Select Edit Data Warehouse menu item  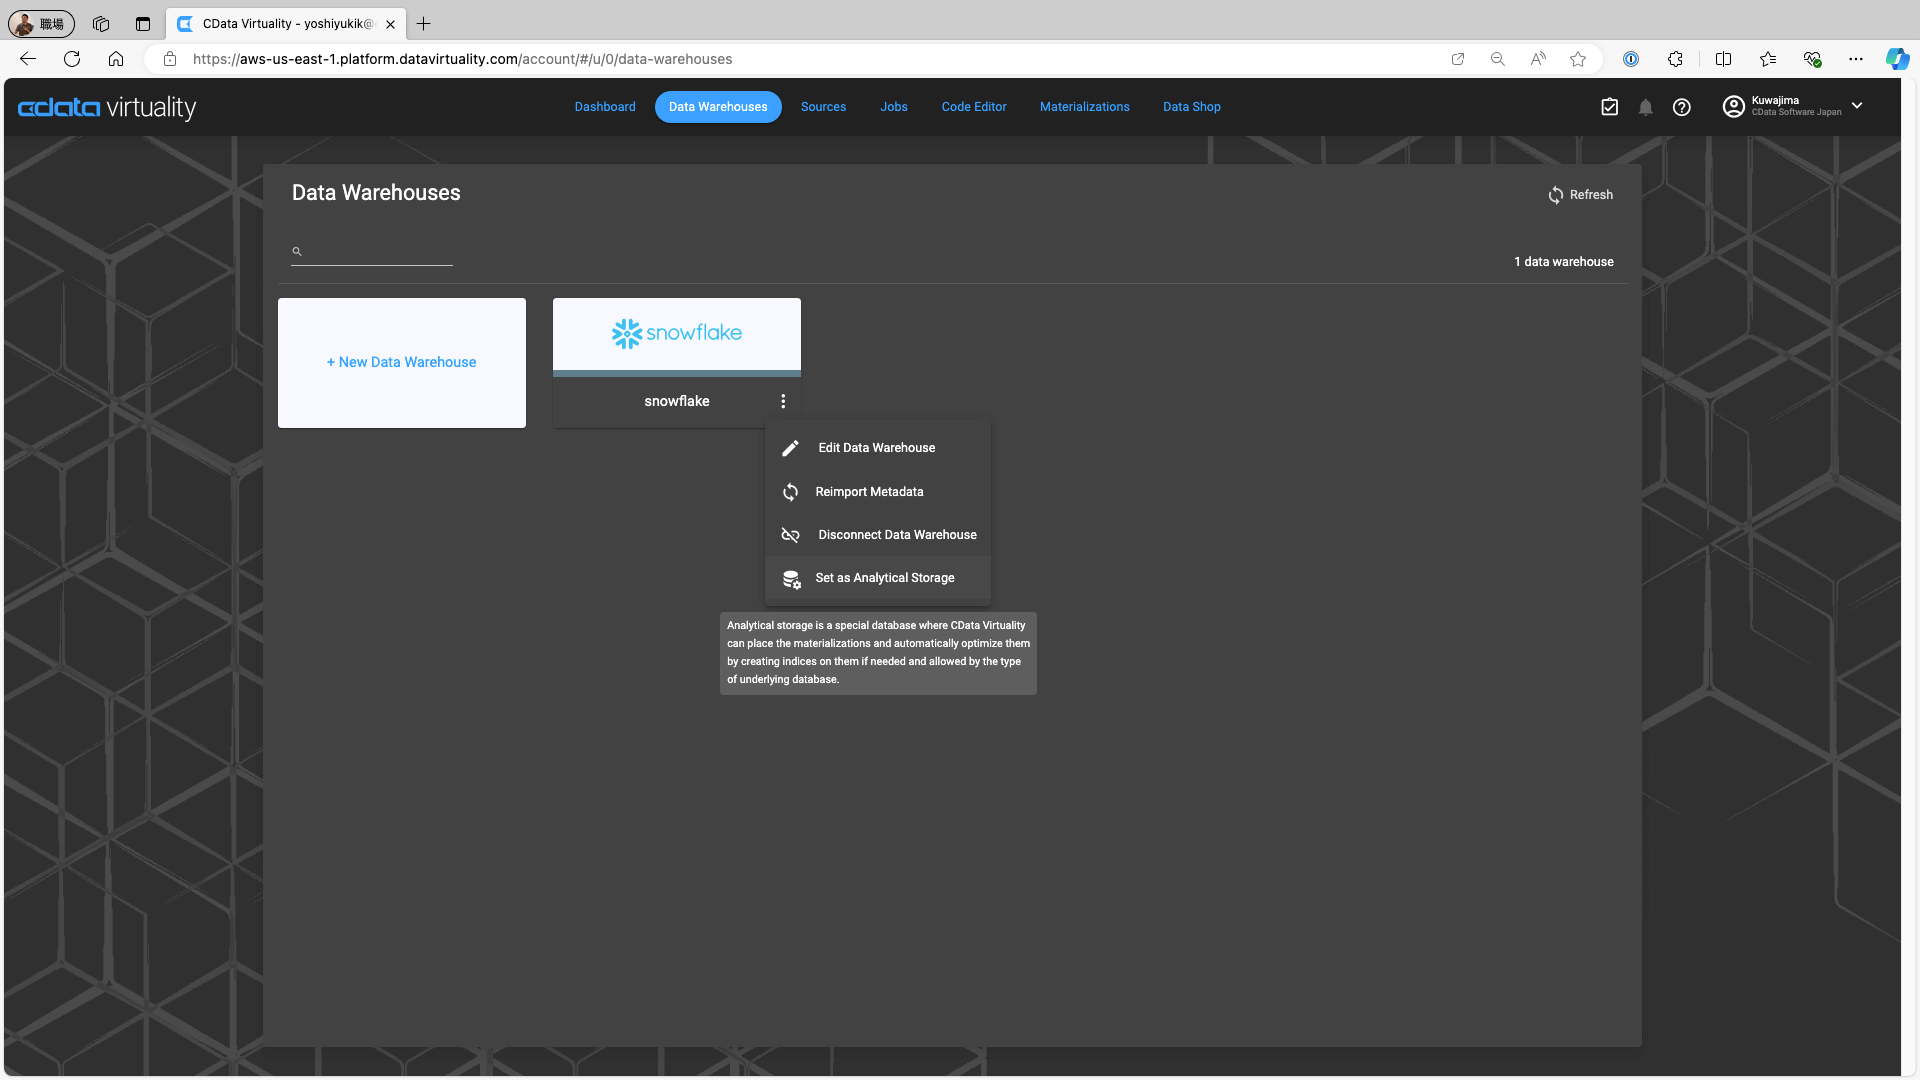point(876,448)
